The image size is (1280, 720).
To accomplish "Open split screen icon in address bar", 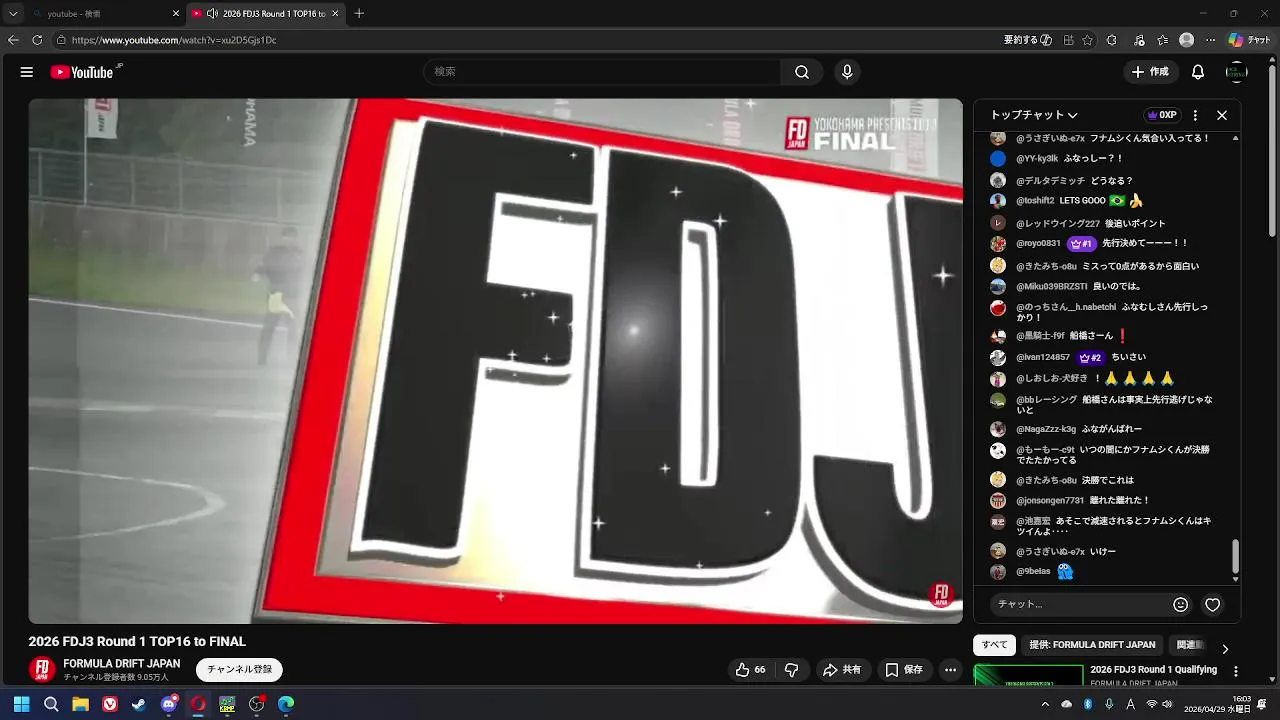I will pos(1069,40).
